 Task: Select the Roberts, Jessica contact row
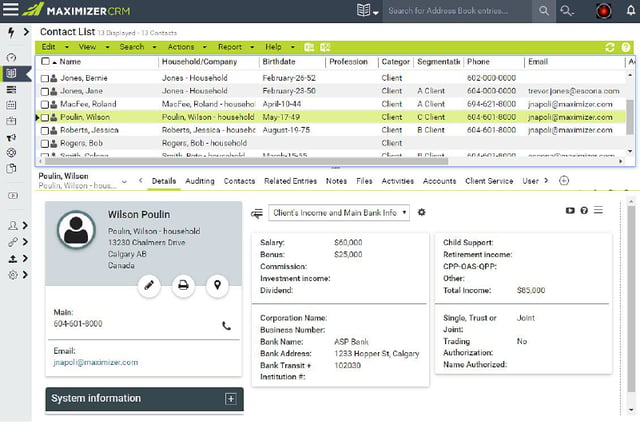coord(331,130)
